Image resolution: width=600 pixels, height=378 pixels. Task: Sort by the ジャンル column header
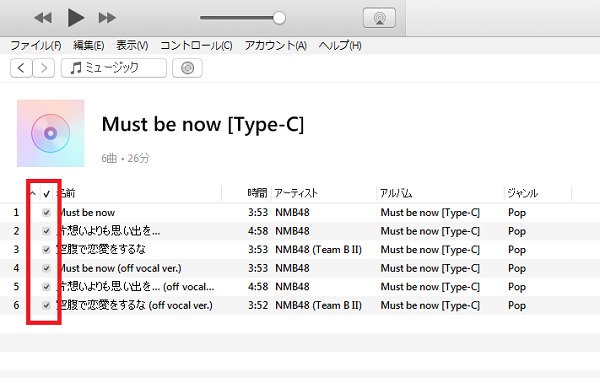(522, 193)
